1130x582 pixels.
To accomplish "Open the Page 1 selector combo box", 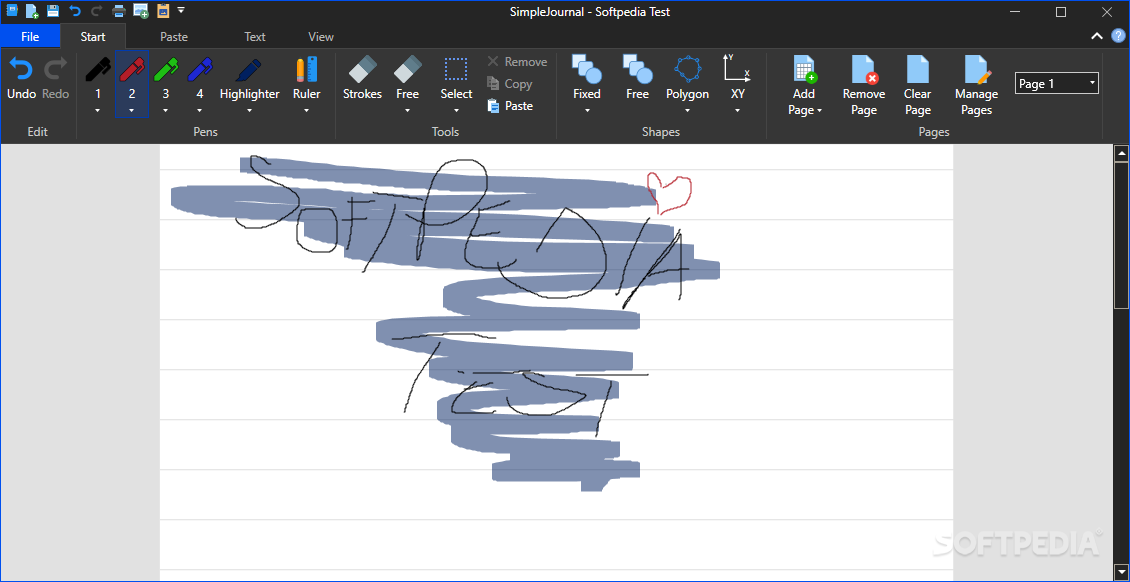I will pos(1056,84).
